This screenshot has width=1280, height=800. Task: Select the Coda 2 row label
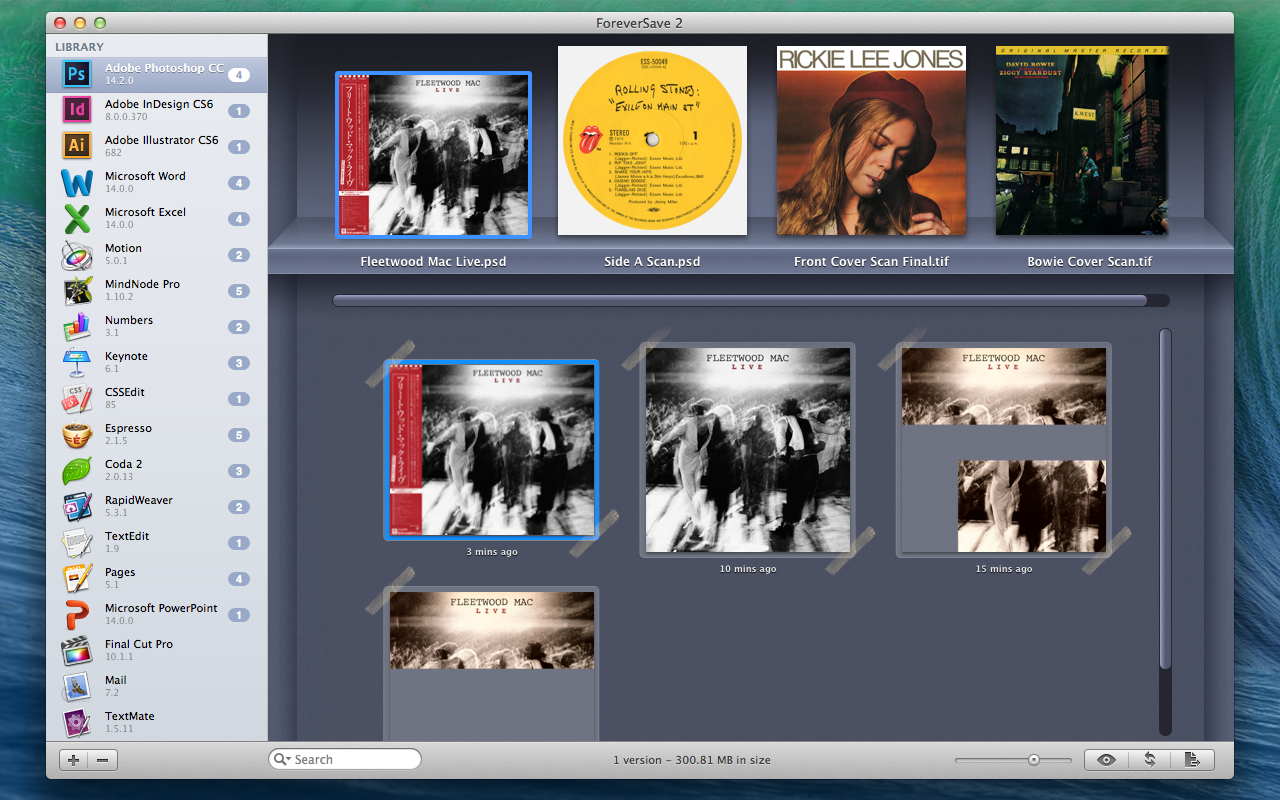coord(124,464)
